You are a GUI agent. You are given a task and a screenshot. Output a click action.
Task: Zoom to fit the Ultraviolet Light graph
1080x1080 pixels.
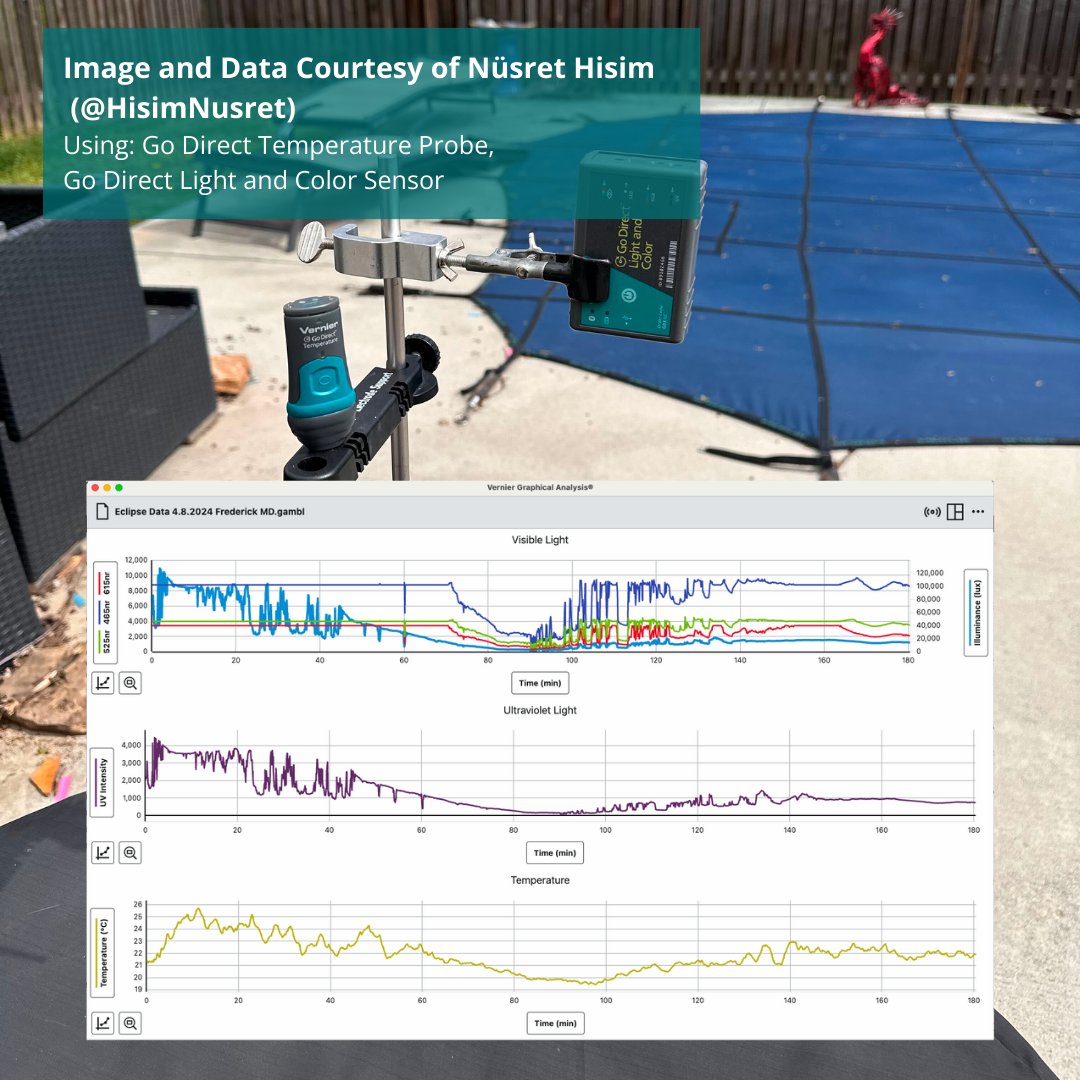click(x=128, y=852)
